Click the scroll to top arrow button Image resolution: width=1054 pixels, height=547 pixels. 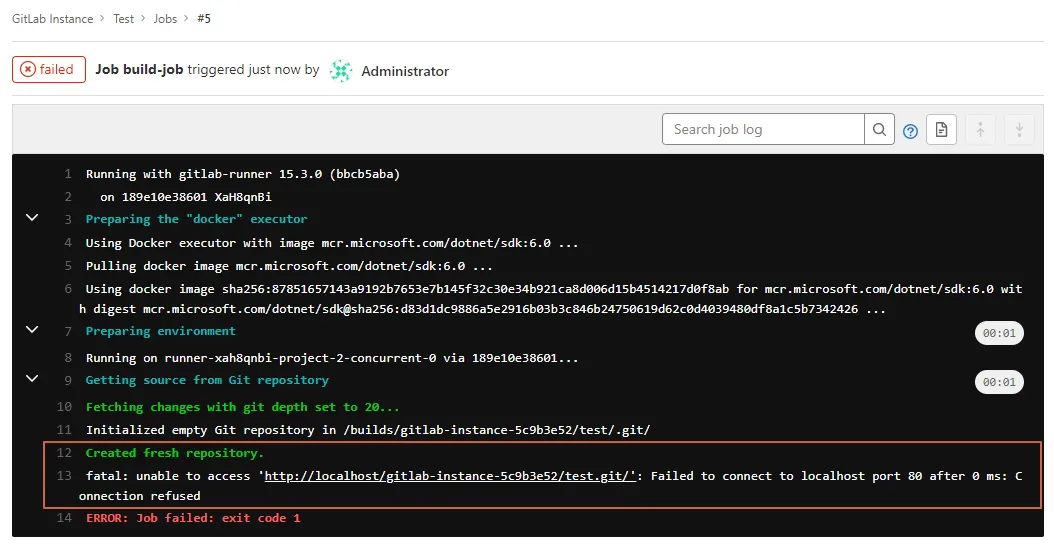coord(980,129)
